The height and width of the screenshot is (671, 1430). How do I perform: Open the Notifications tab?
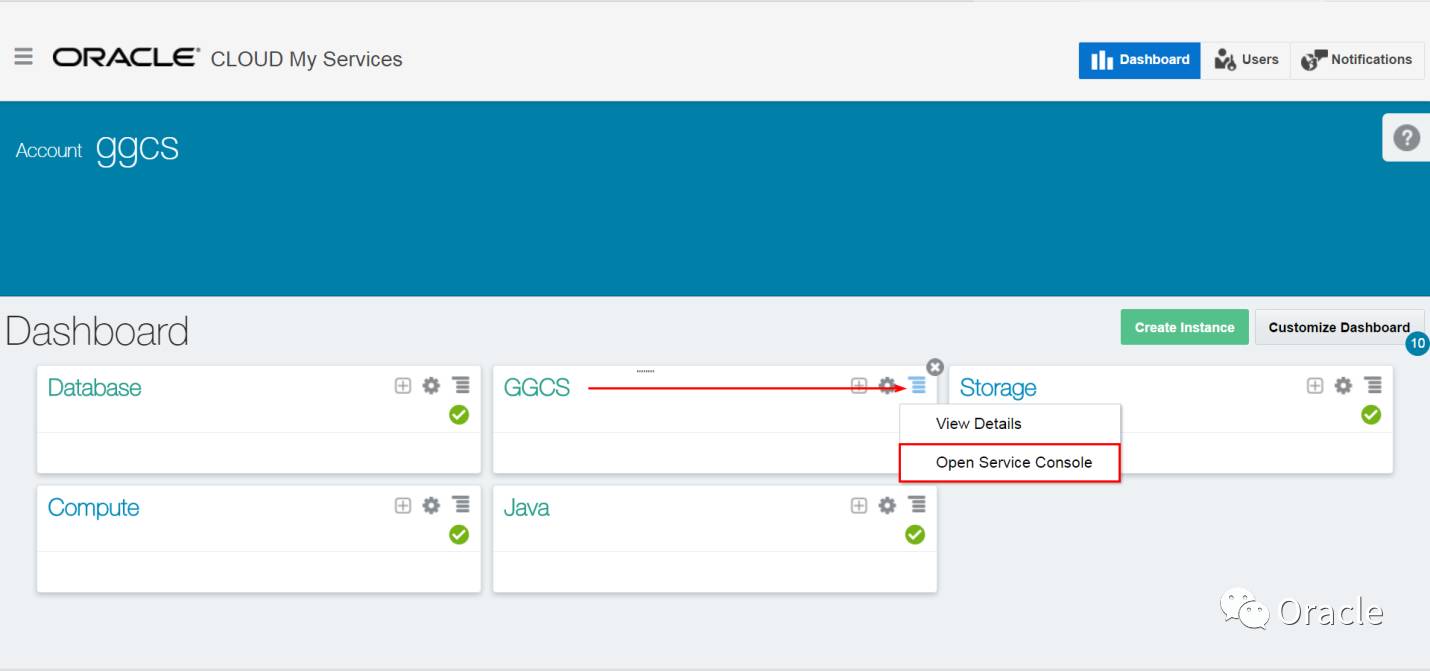pyautogui.click(x=1356, y=60)
